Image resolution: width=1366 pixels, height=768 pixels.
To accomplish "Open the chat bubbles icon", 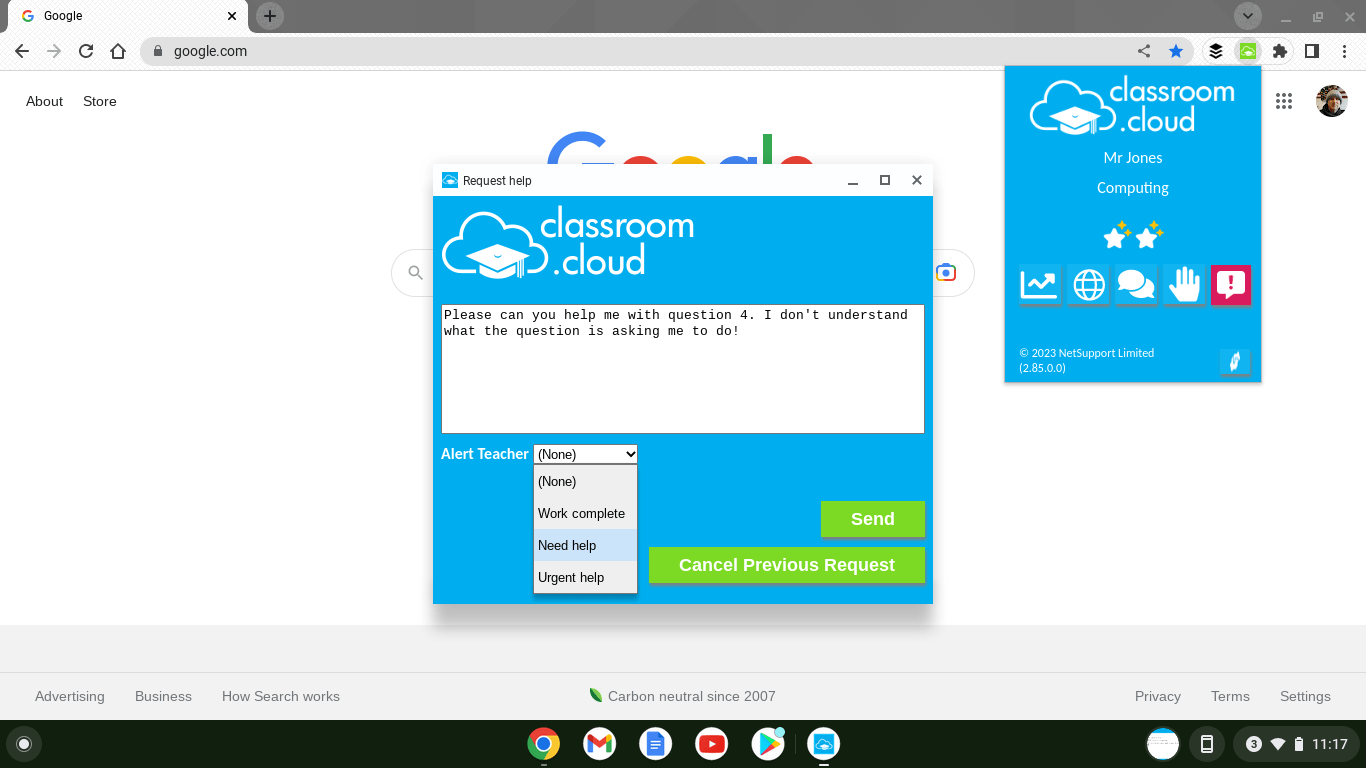I will pyautogui.click(x=1136, y=285).
